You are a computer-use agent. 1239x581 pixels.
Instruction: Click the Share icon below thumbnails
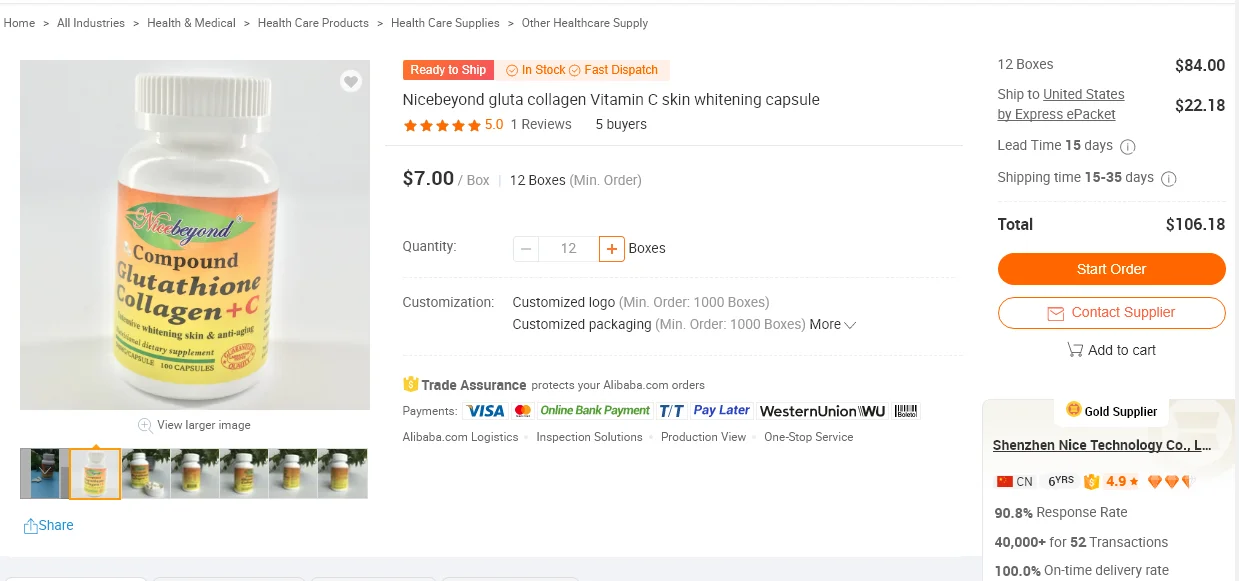[31, 526]
